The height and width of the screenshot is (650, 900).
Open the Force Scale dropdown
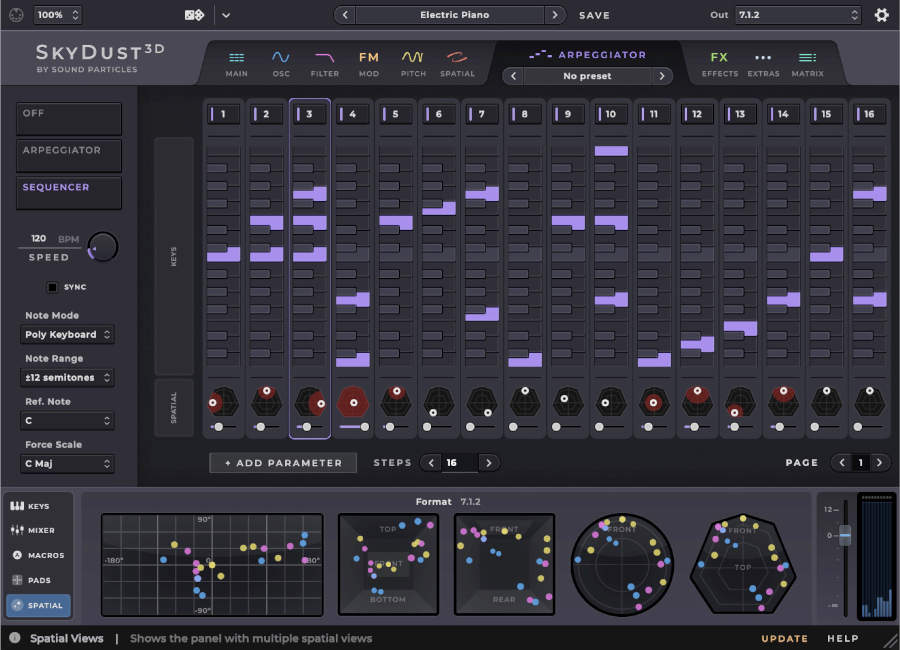[x=67, y=464]
